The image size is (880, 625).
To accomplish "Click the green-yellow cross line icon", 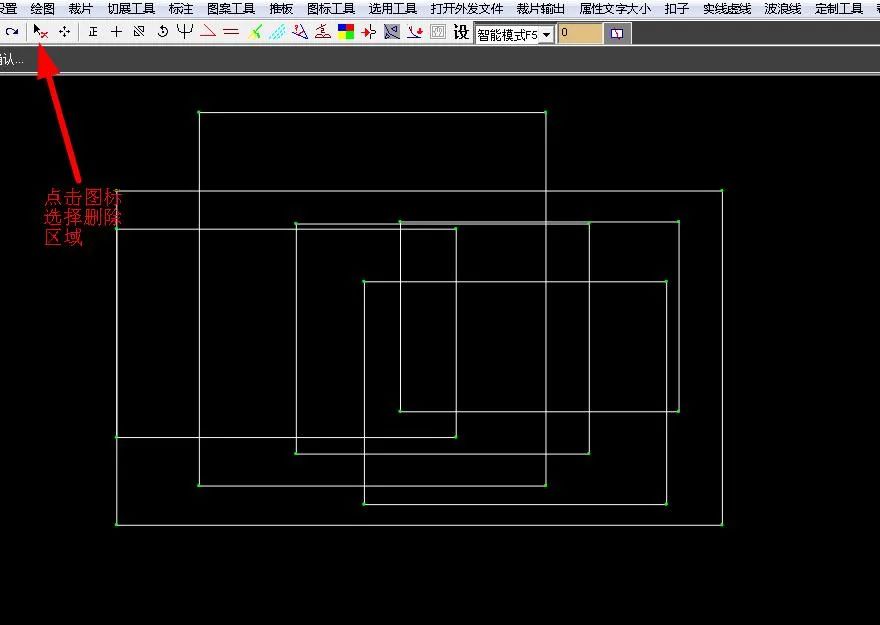I will (255, 32).
